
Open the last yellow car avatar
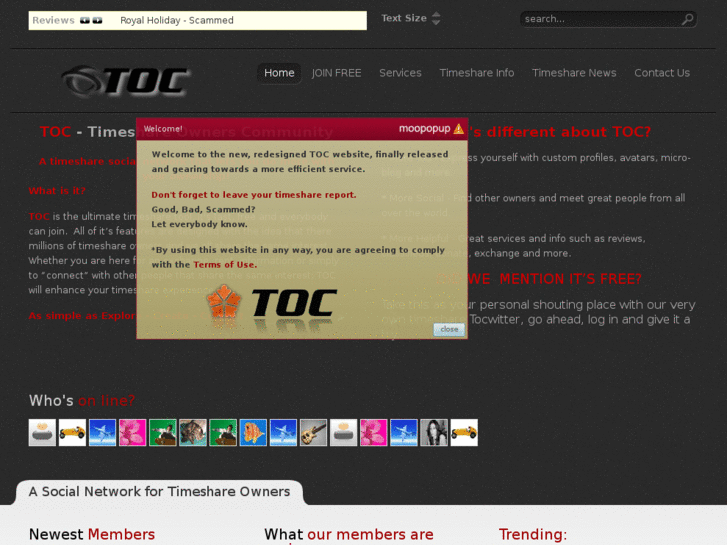click(464, 432)
